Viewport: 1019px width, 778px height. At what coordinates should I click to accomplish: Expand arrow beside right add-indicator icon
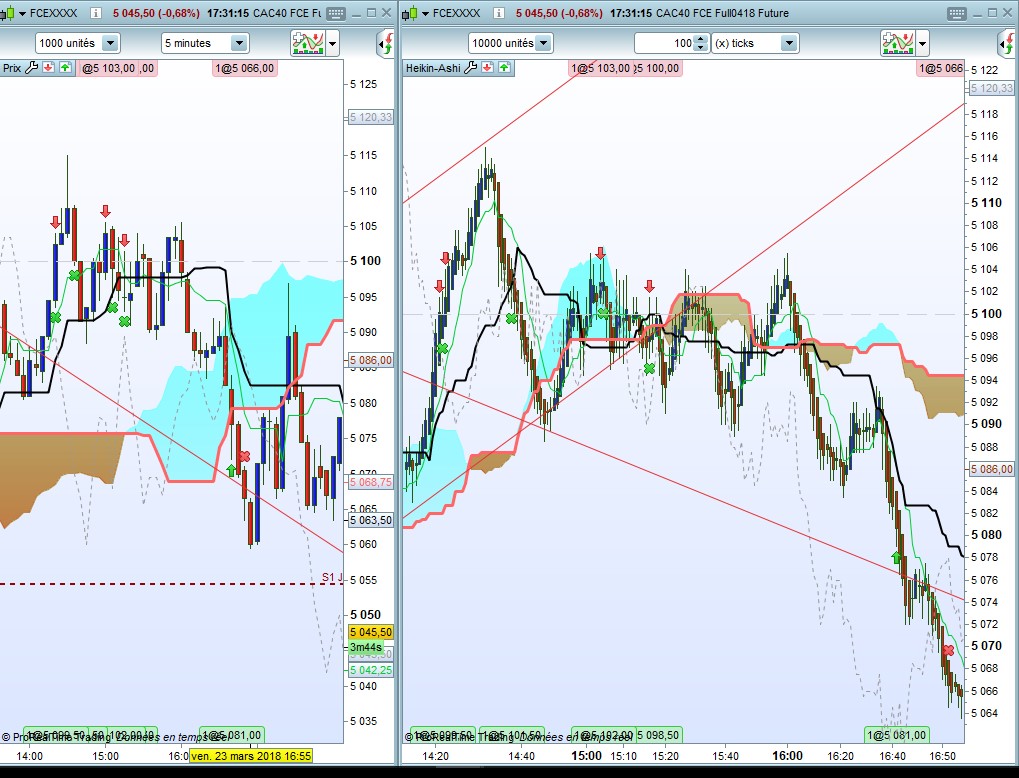[x=922, y=44]
